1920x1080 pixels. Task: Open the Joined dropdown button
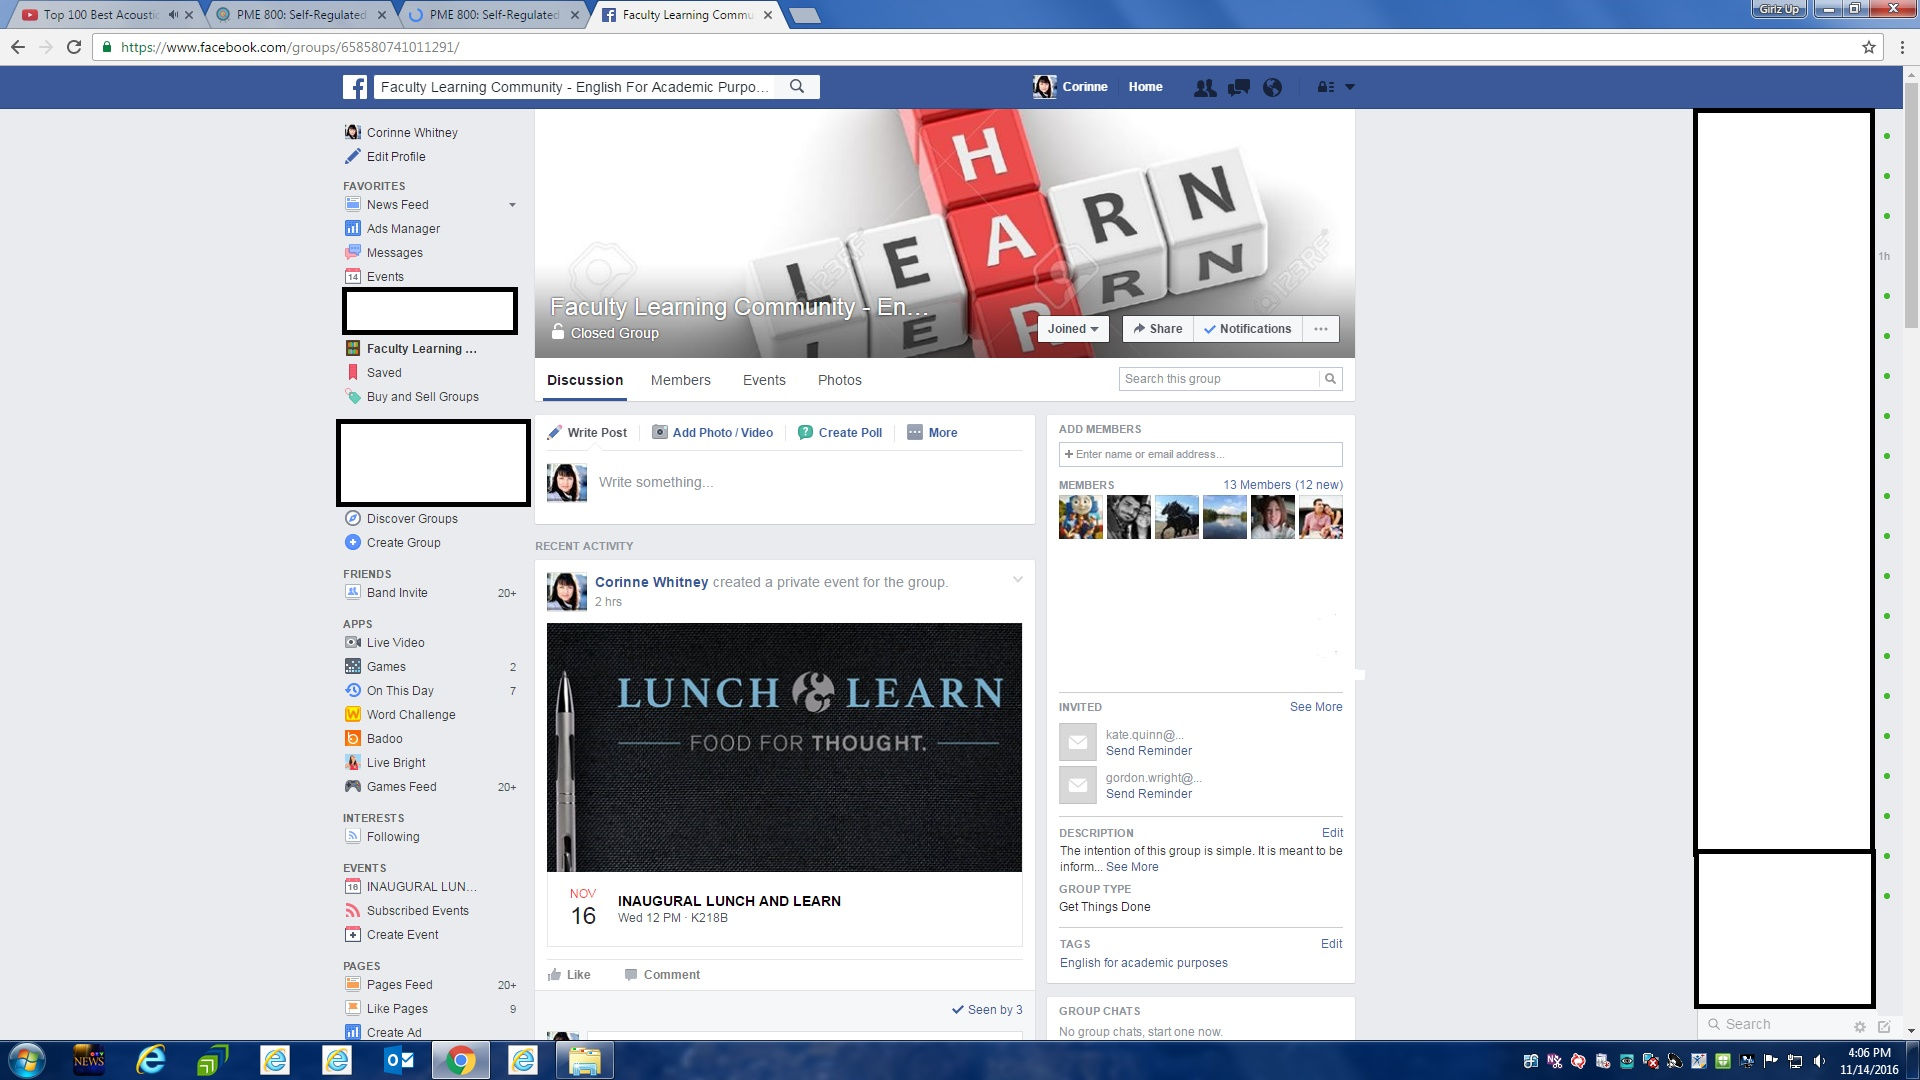[1073, 329]
